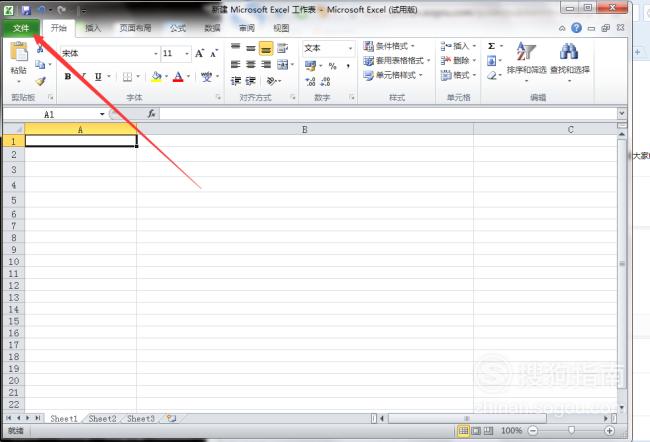
Task: Click the decrease indent icon
Action: point(235,81)
